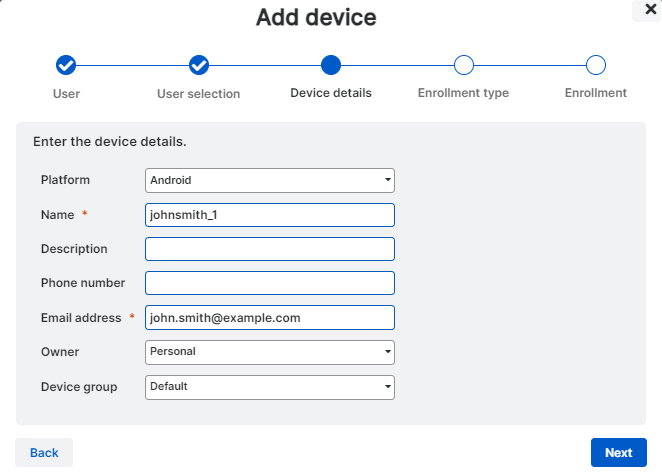Select the Enrollment step label

596,93
